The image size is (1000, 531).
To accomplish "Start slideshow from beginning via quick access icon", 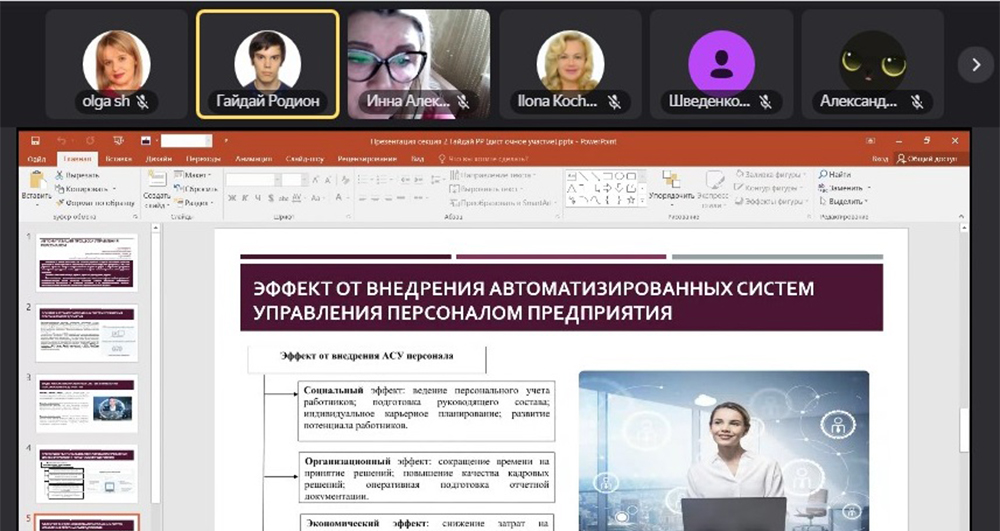I will tap(118, 141).
